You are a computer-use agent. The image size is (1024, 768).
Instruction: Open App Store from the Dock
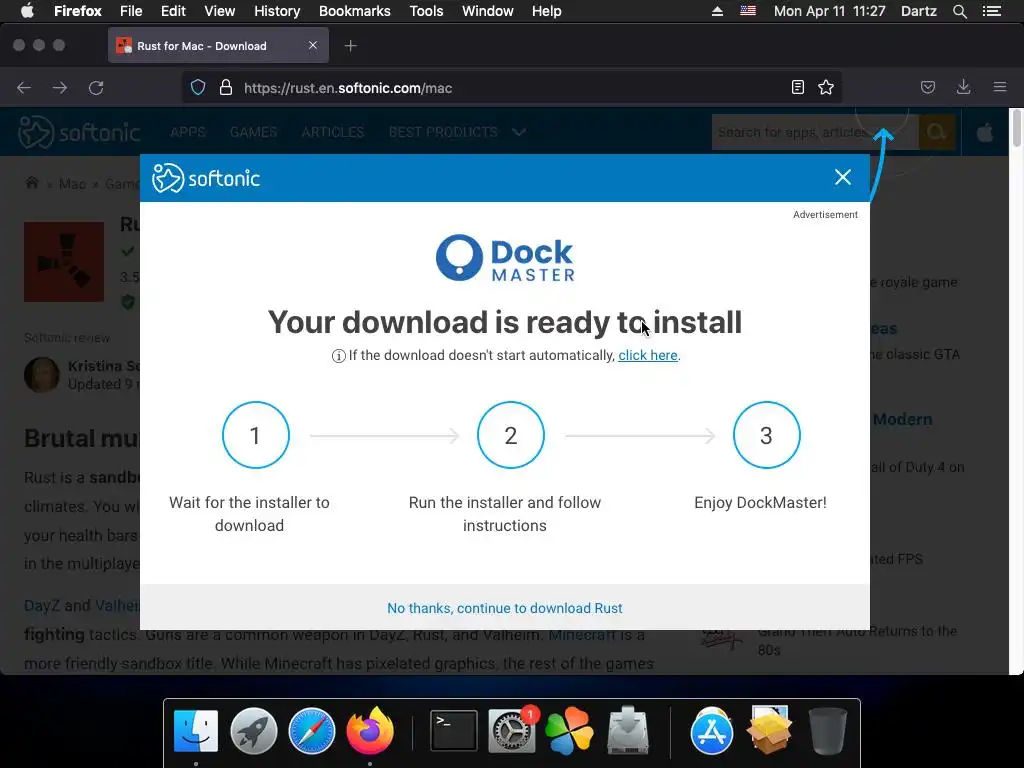click(711, 731)
